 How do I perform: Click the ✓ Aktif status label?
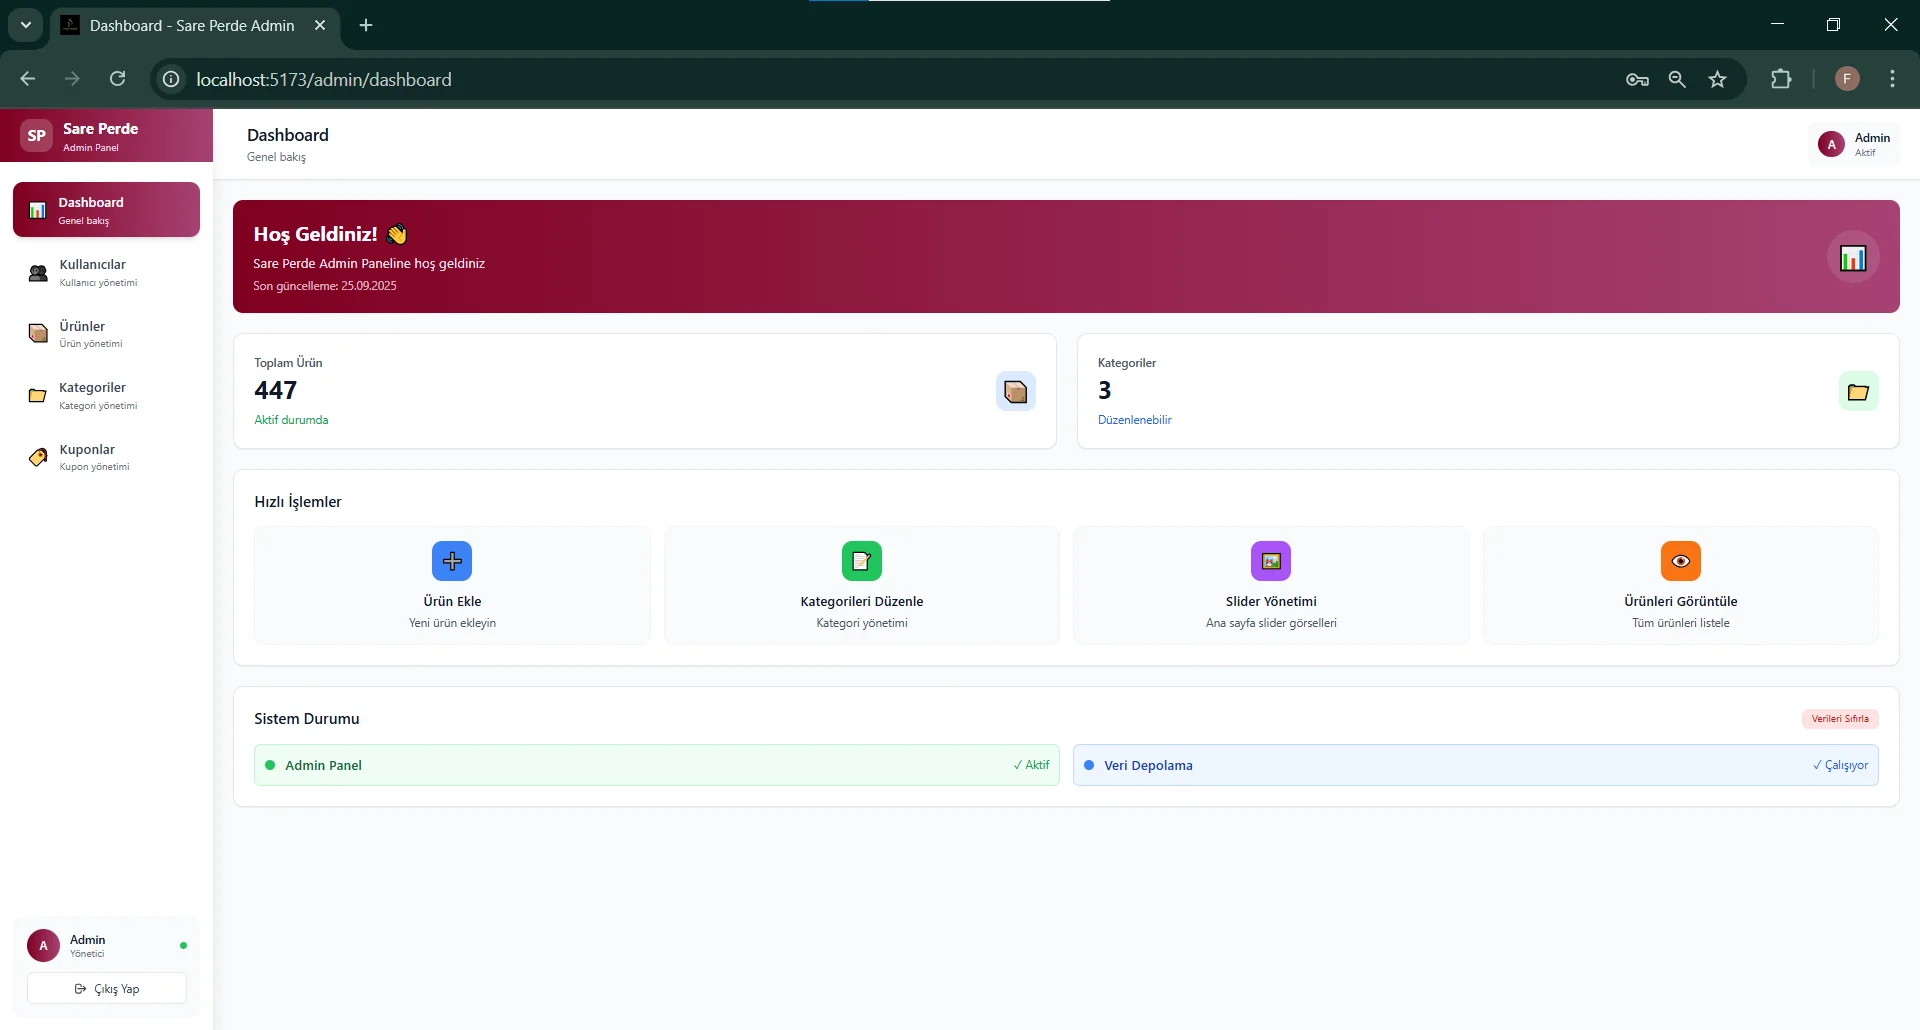(1031, 765)
